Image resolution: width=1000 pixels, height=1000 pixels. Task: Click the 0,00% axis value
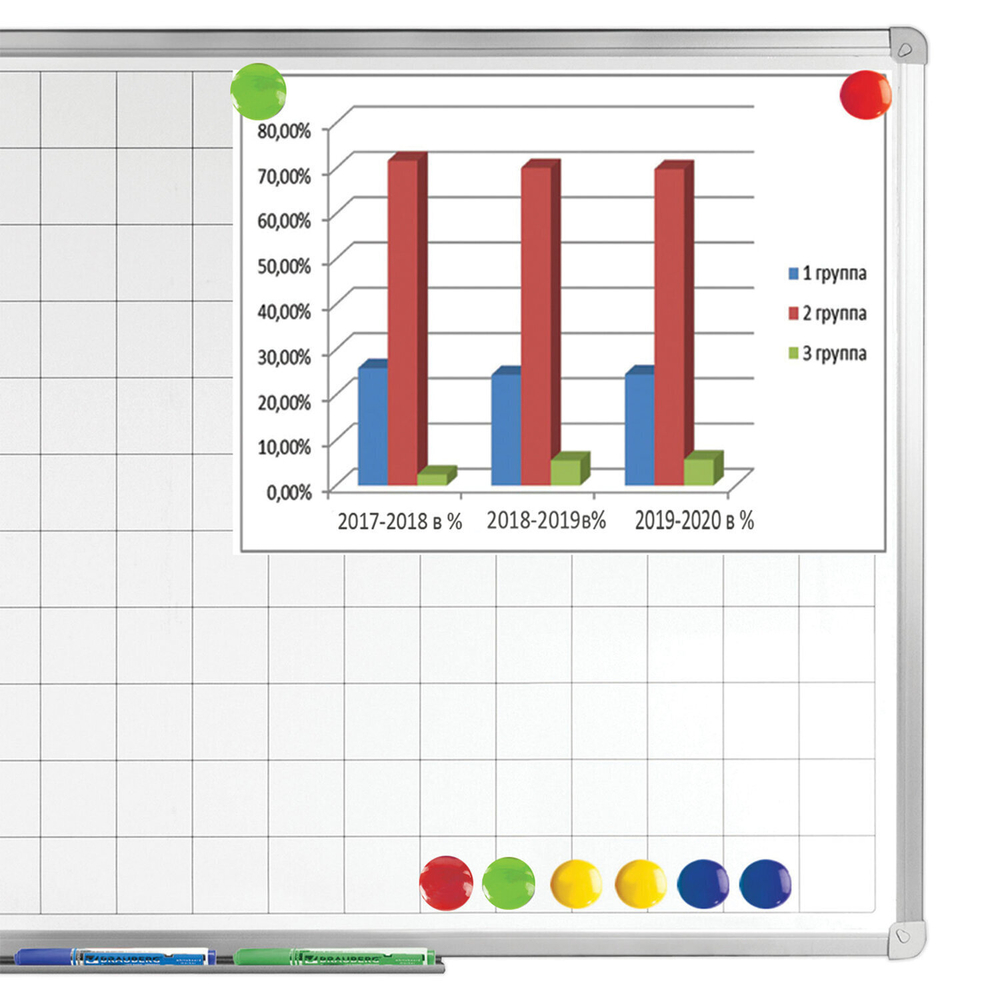tap(289, 492)
